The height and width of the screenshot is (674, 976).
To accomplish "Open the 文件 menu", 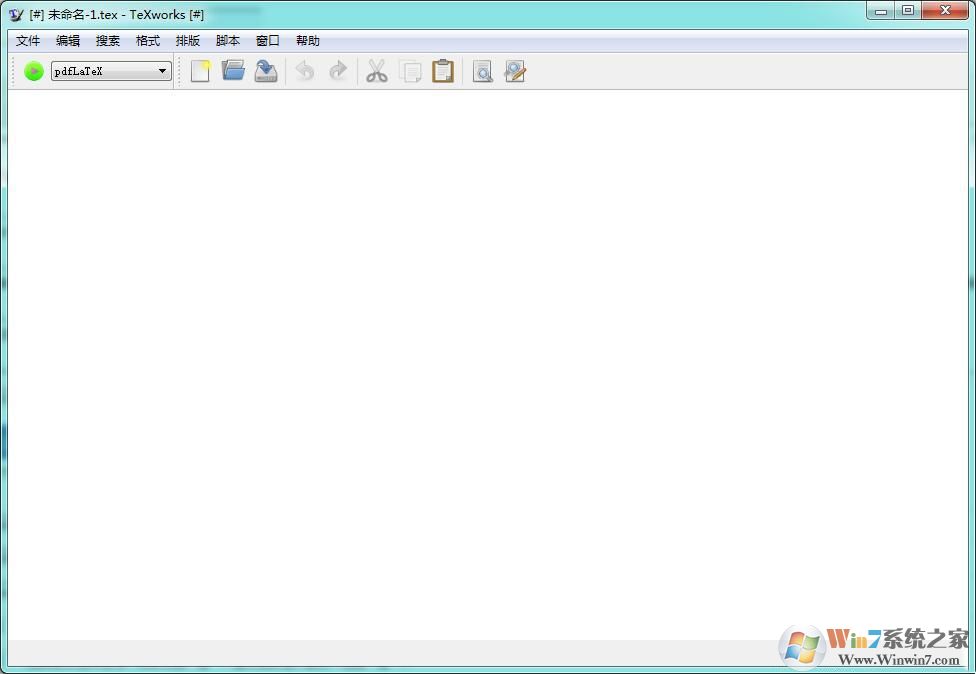I will [x=28, y=40].
